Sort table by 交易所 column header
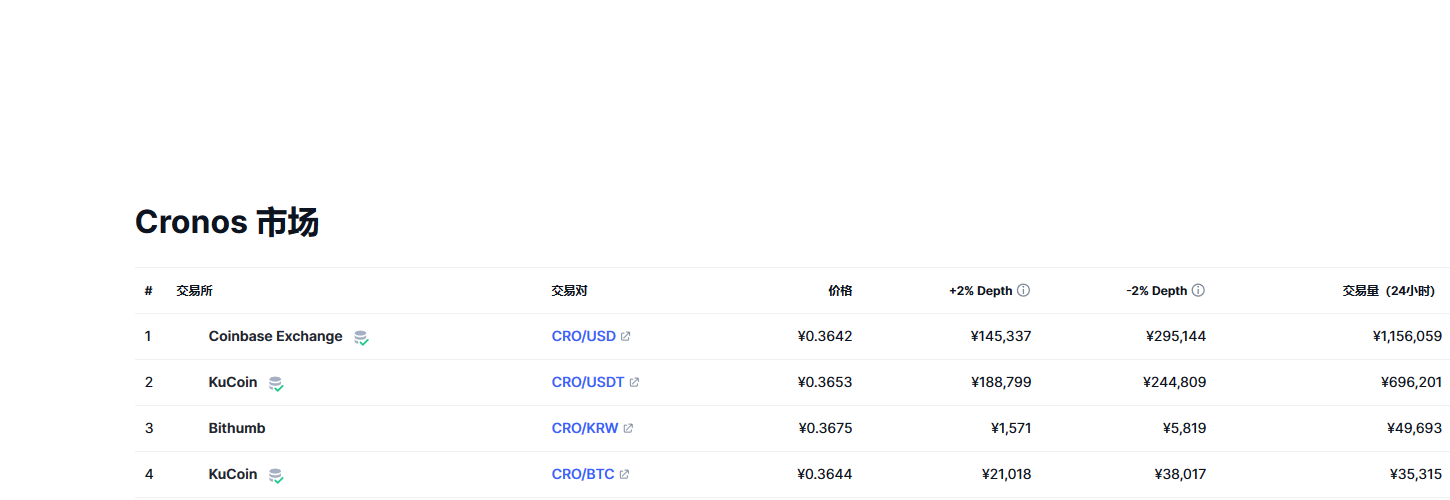1450x500 pixels. 194,291
